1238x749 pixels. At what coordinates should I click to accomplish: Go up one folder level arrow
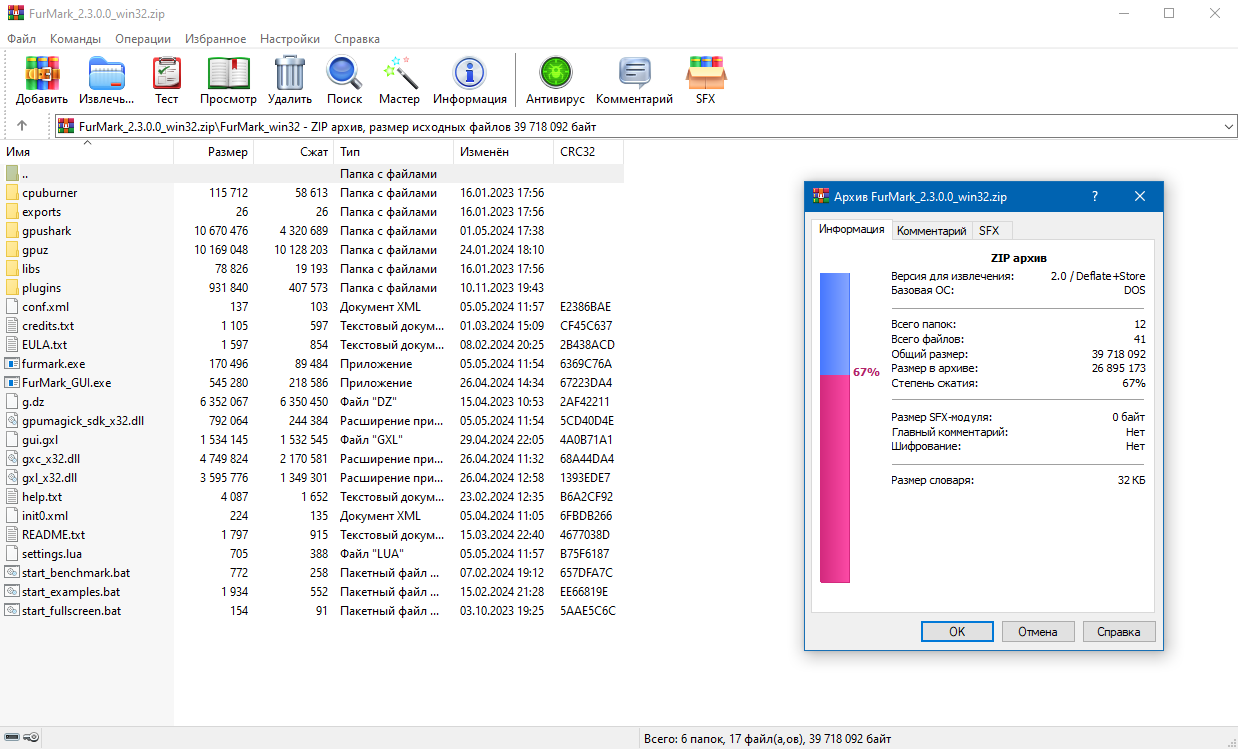coord(22,127)
